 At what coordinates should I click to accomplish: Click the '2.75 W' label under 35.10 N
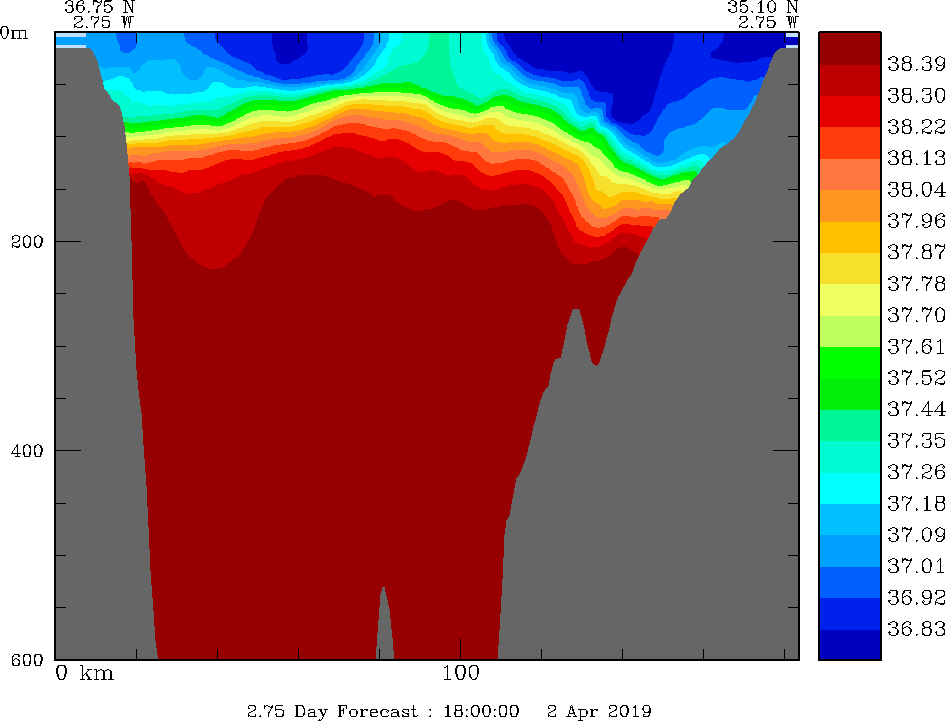click(x=768, y=22)
